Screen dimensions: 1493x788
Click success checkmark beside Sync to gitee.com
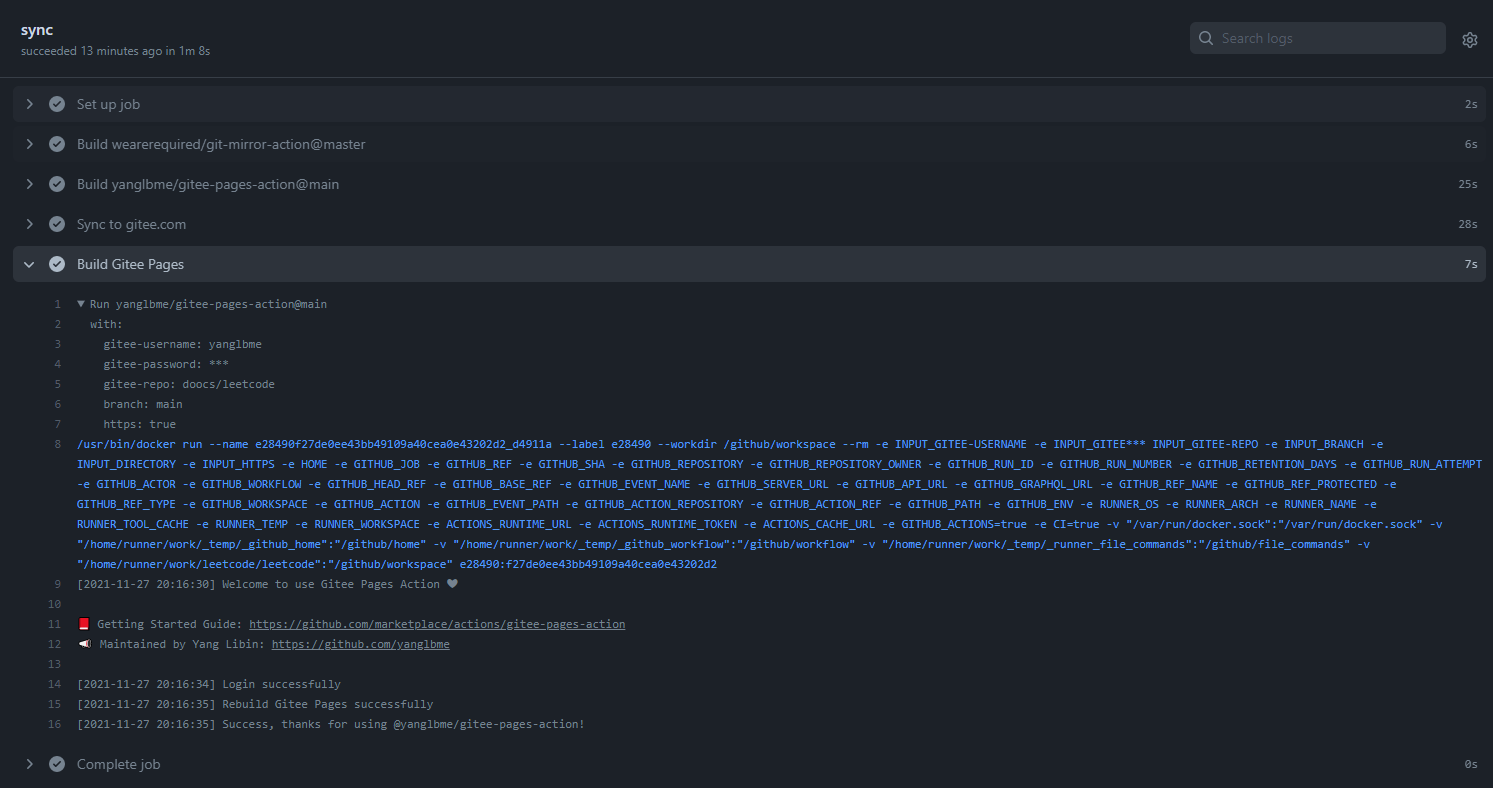[57, 224]
